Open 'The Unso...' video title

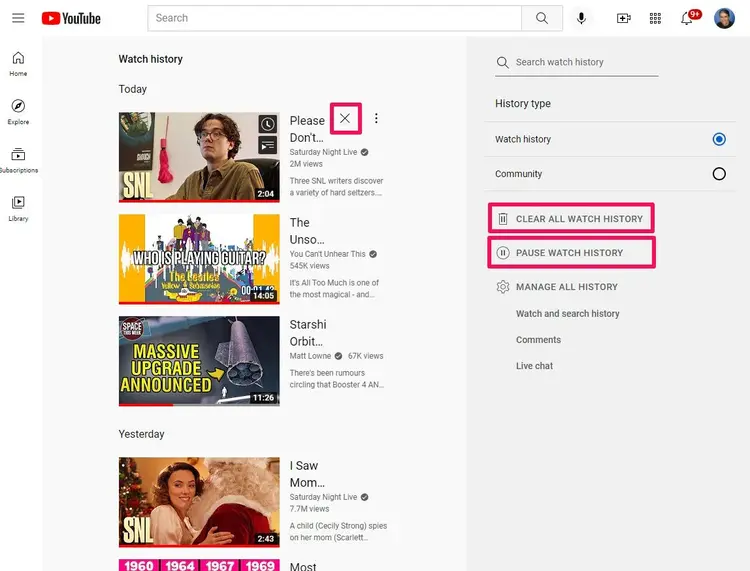(307, 231)
